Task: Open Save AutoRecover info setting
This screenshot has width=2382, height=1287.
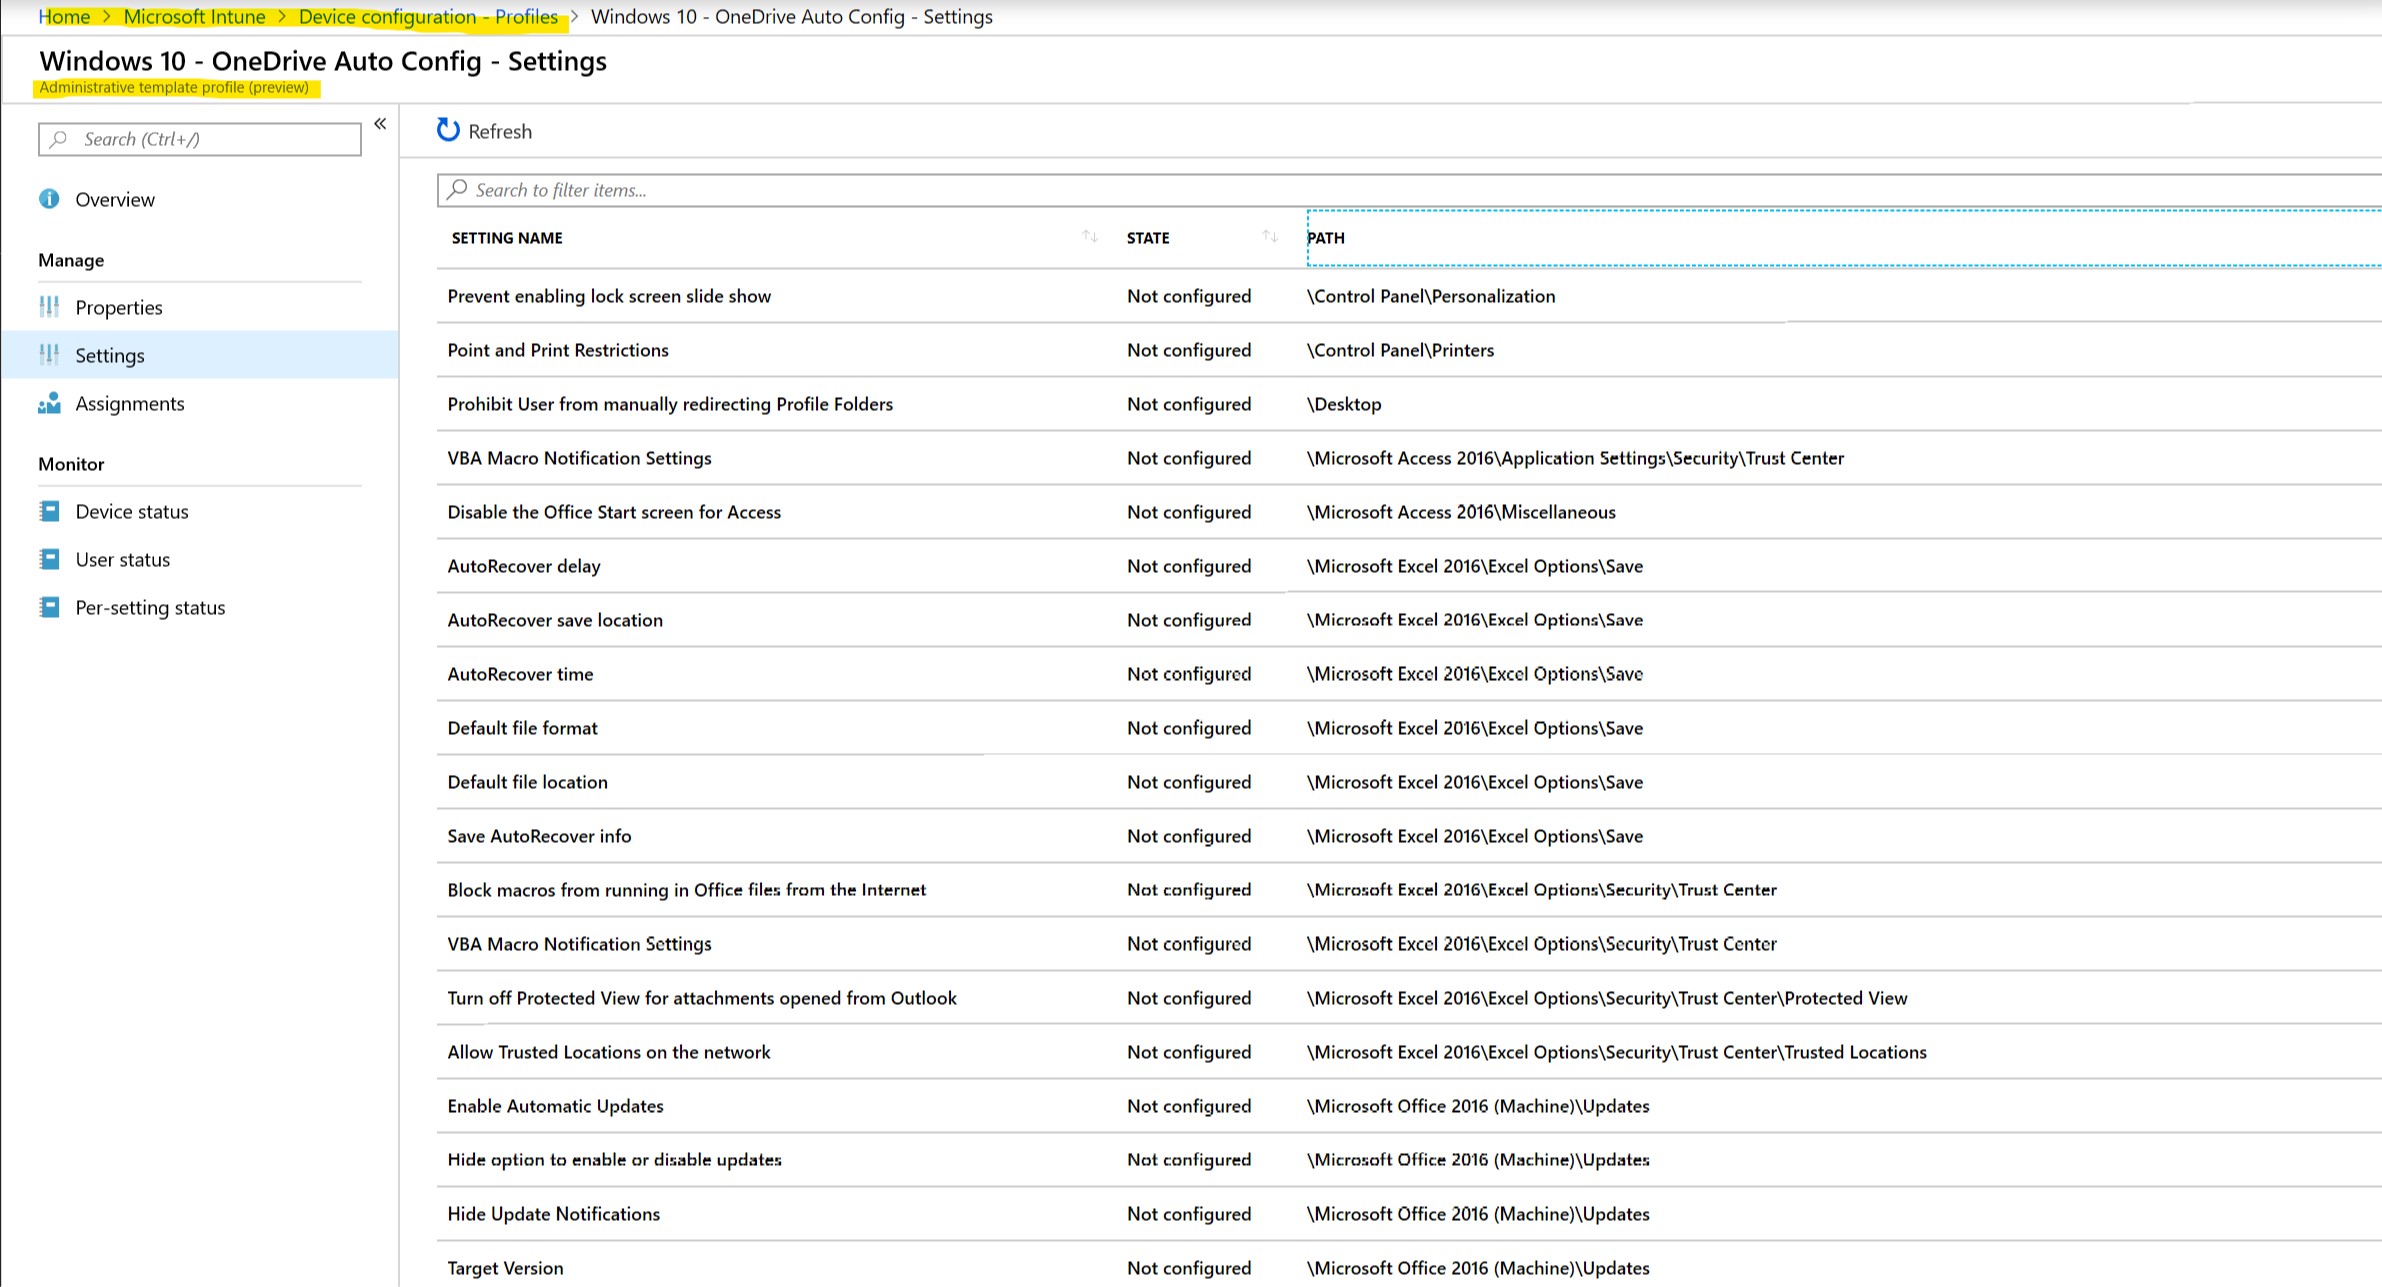Action: pyautogui.click(x=539, y=836)
